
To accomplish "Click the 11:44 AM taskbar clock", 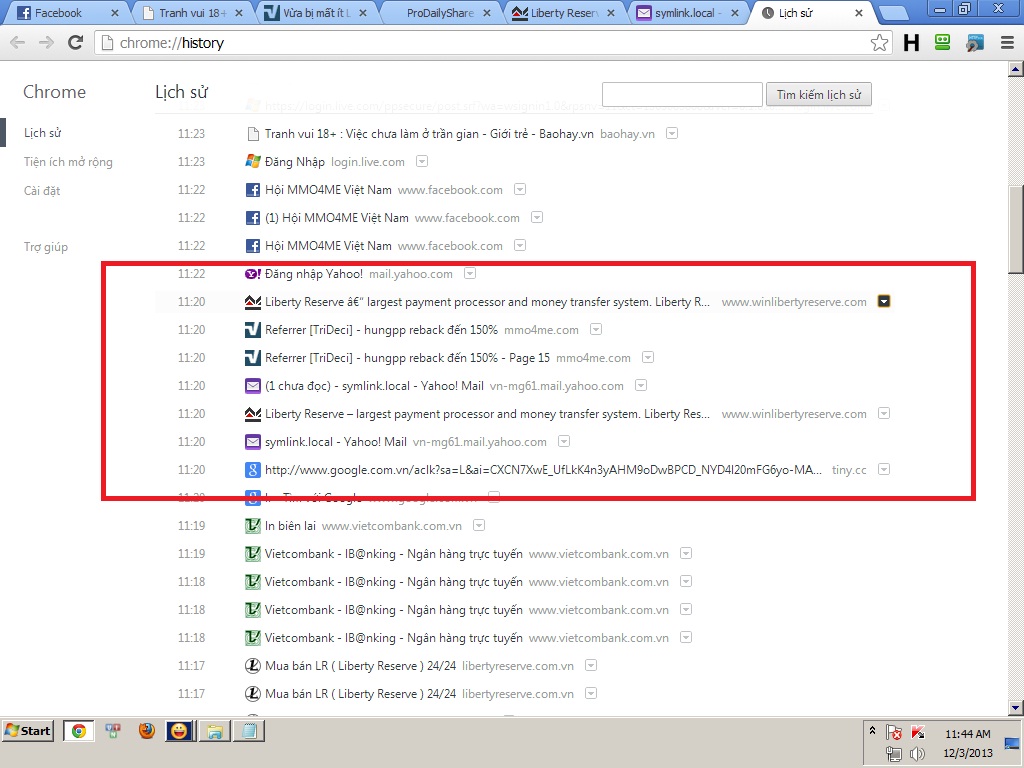I will click(967, 734).
